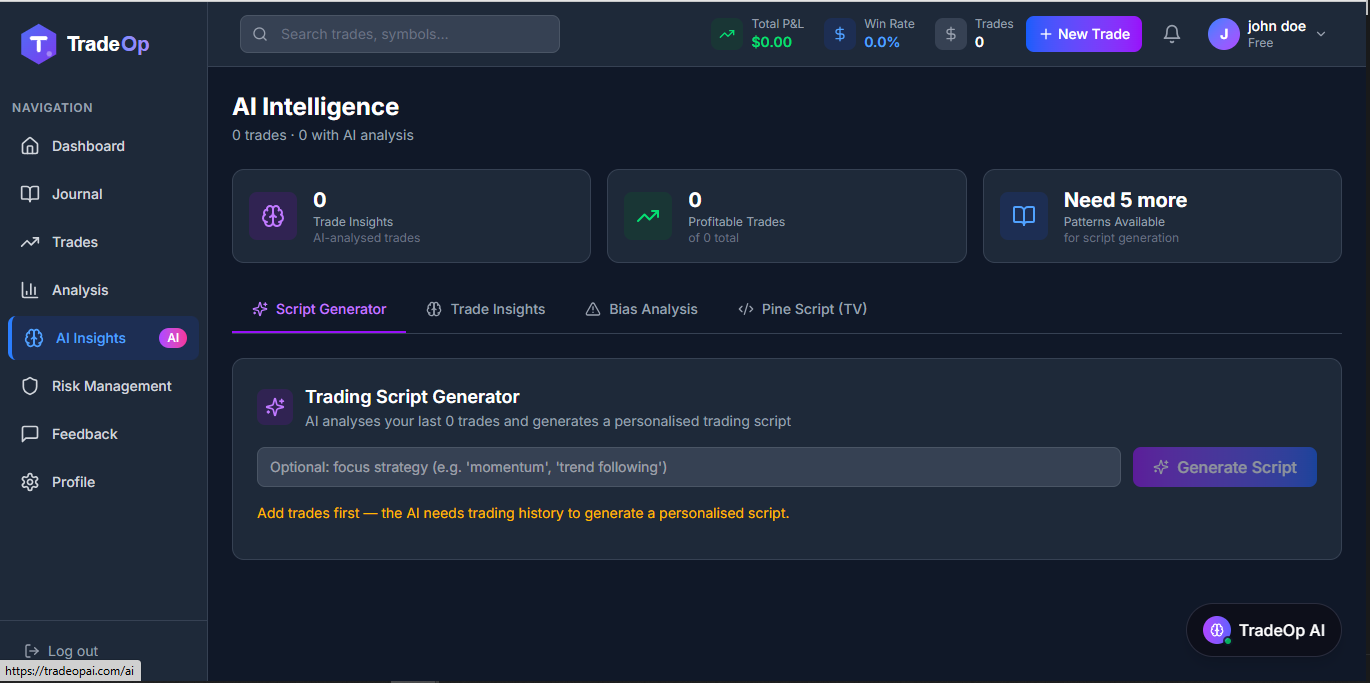Image resolution: width=1370 pixels, height=683 pixels.
Task: Select the Pine Script (TV) tab
Action: point(802,309)
